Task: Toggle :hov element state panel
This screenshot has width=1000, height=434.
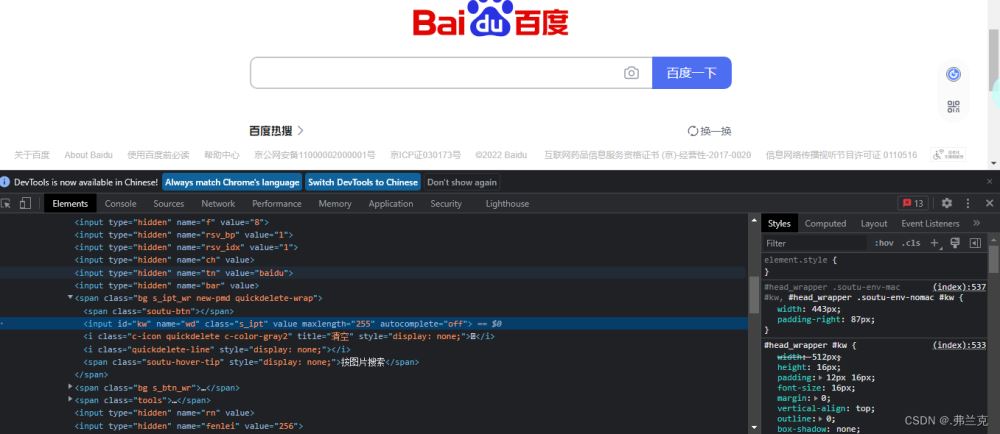Action: (x=884, y=243)
